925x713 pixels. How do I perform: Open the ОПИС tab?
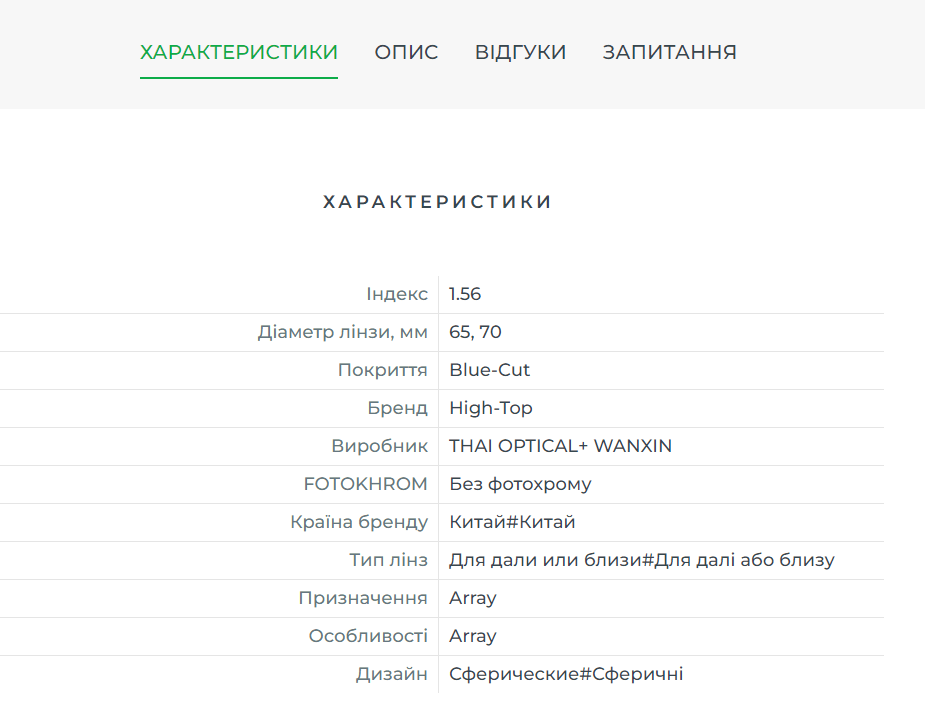pyautogui.click(x=406, y=52)
